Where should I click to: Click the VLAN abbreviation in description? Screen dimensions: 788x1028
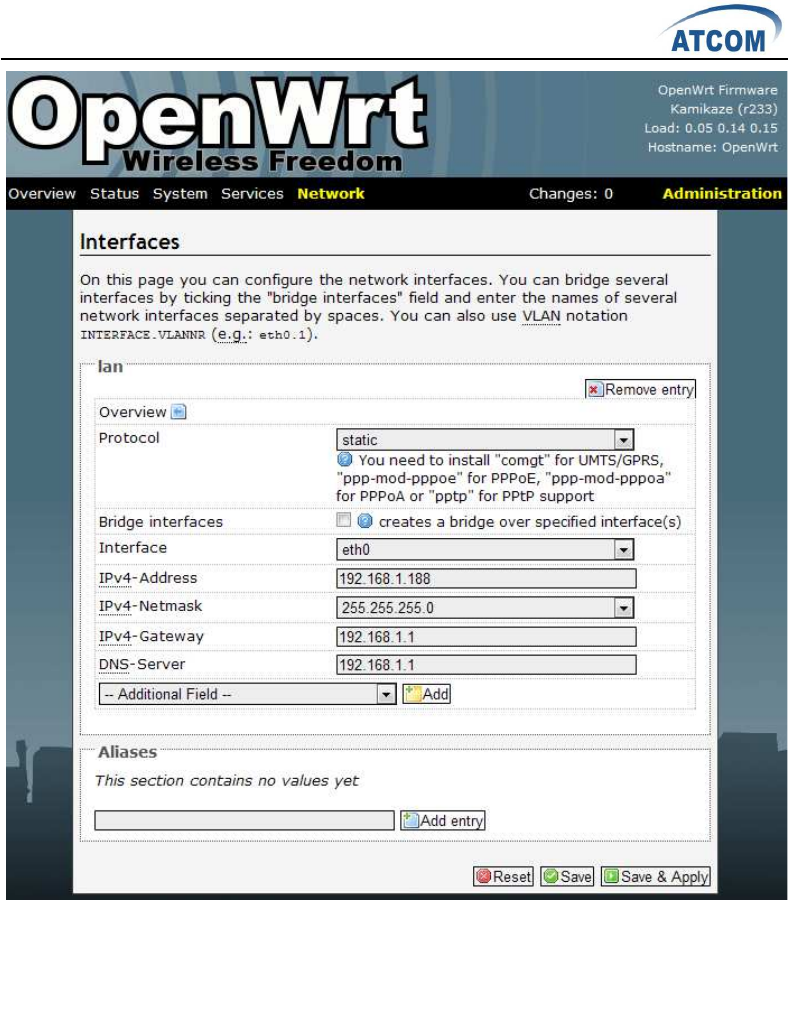542,316
